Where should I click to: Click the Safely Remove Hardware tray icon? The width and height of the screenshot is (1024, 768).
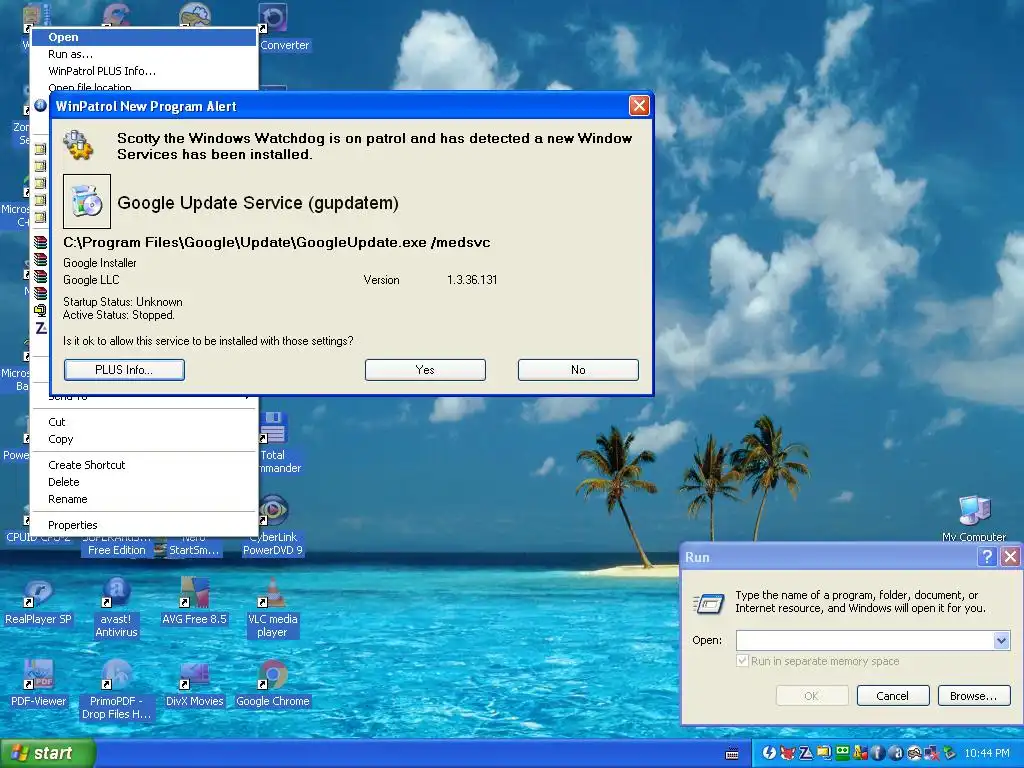click(950, 753)
